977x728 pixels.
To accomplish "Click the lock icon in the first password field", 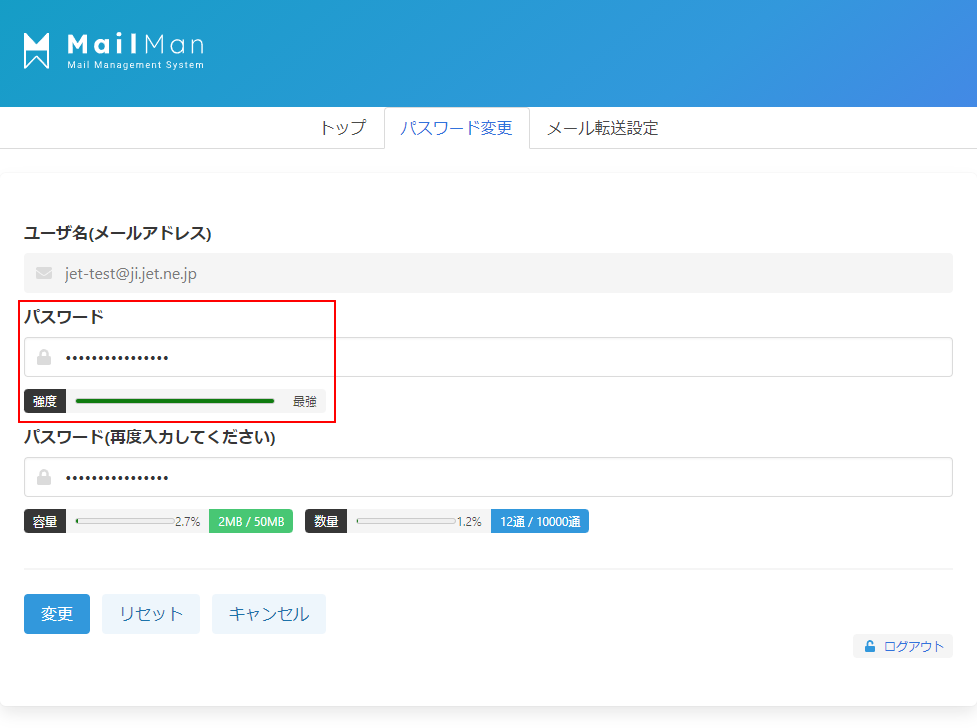I will pos(44,357).
